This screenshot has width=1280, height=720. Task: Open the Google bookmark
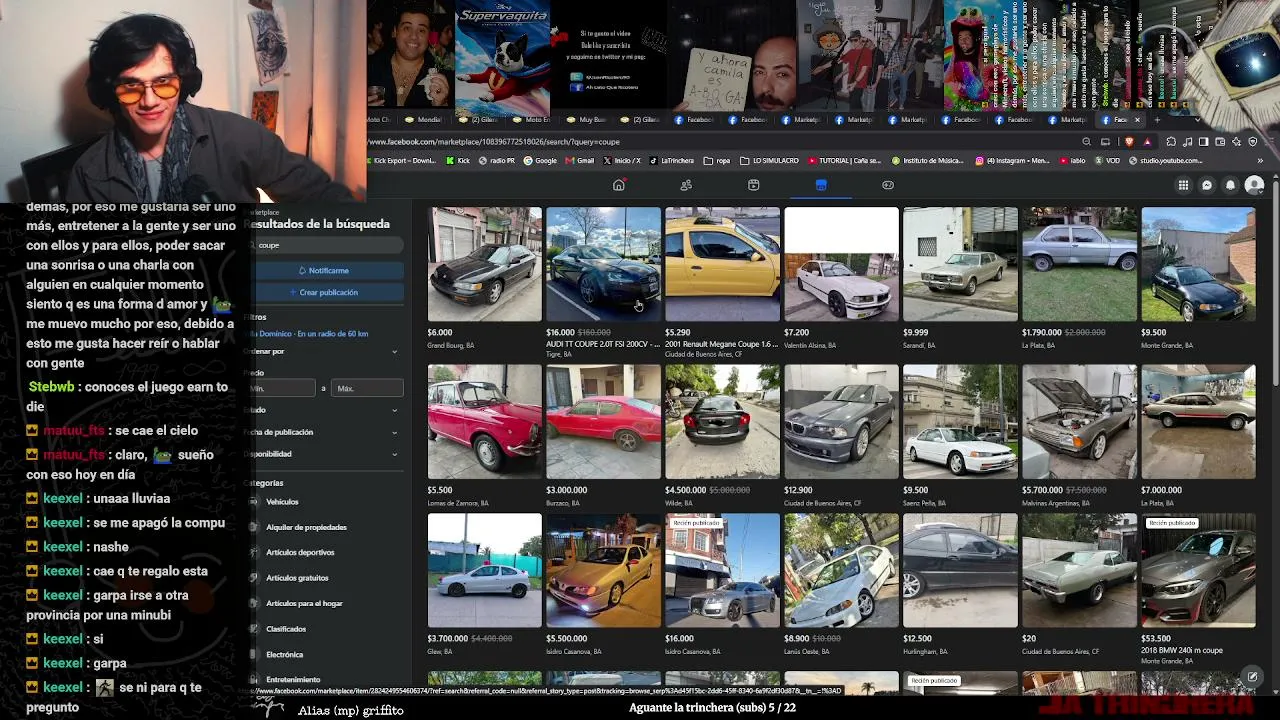click(539, 160)
